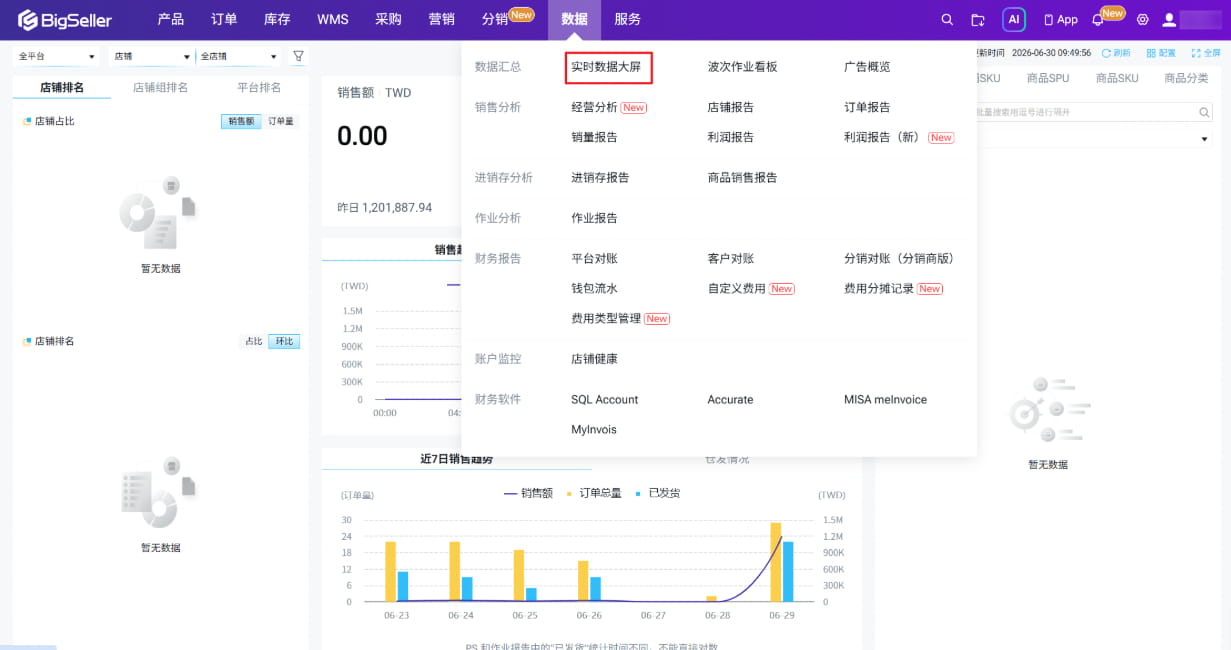Open the 库存 menu
The image size is (1231, 650).
pos(277,20)
